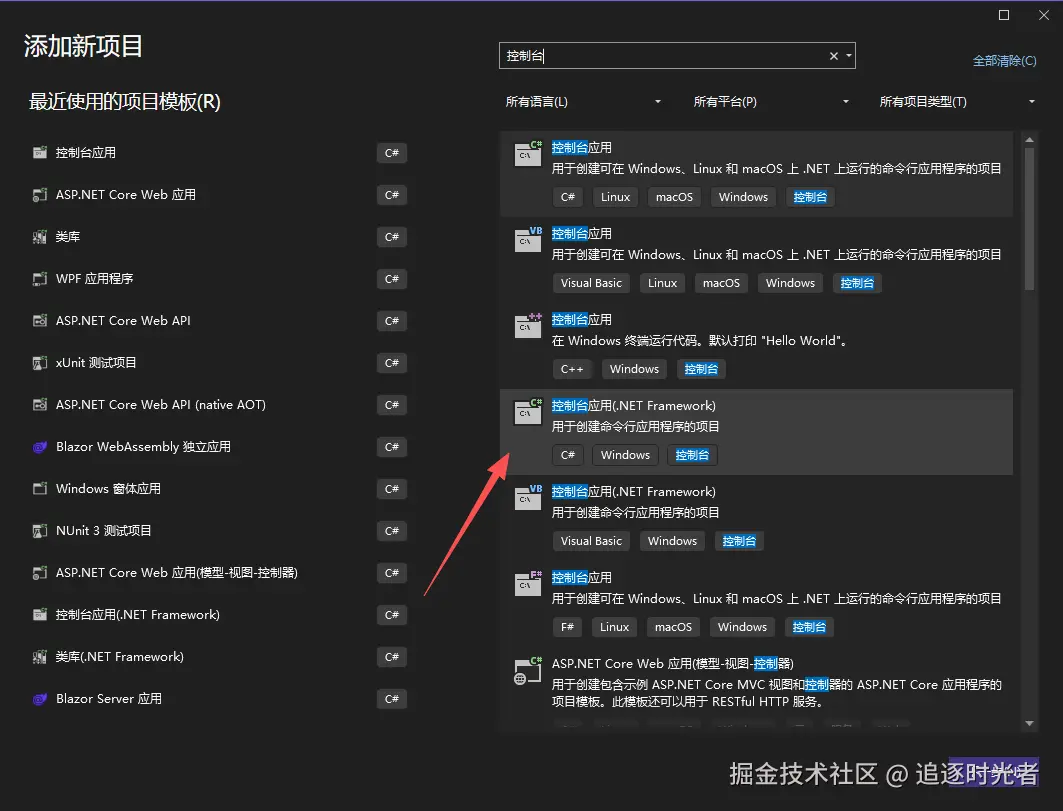Open the 所有语言(L) language filter
This screenshot has height=811, width=1063.
[x=583, y=102]
